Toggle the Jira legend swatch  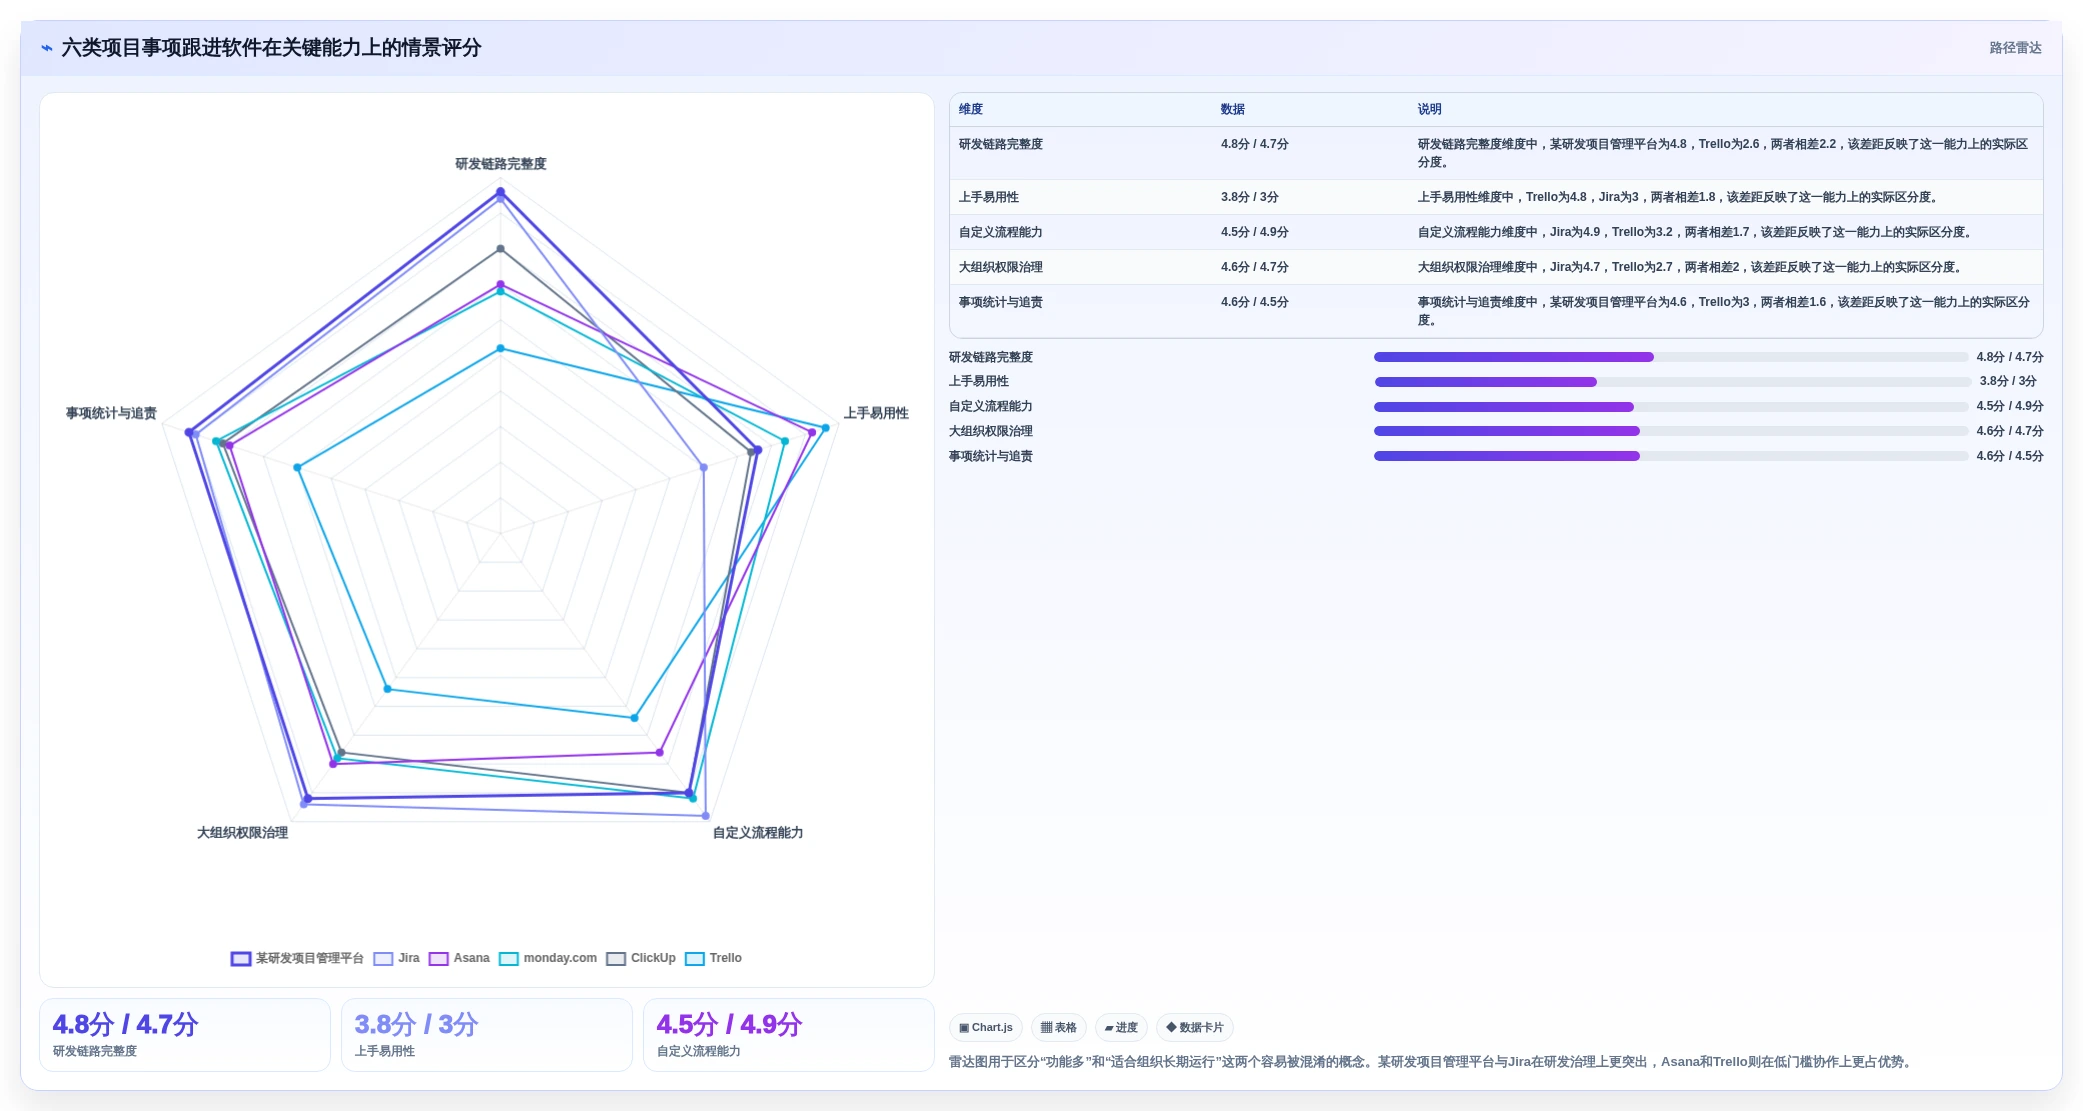pyautogui.click(x=383, y=958)
